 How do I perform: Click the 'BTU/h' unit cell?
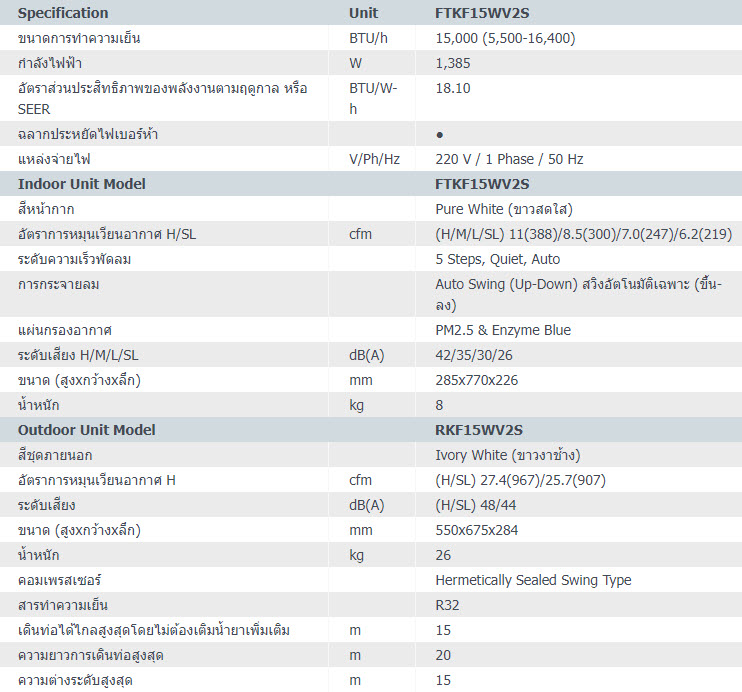click(x=368, y=38)
